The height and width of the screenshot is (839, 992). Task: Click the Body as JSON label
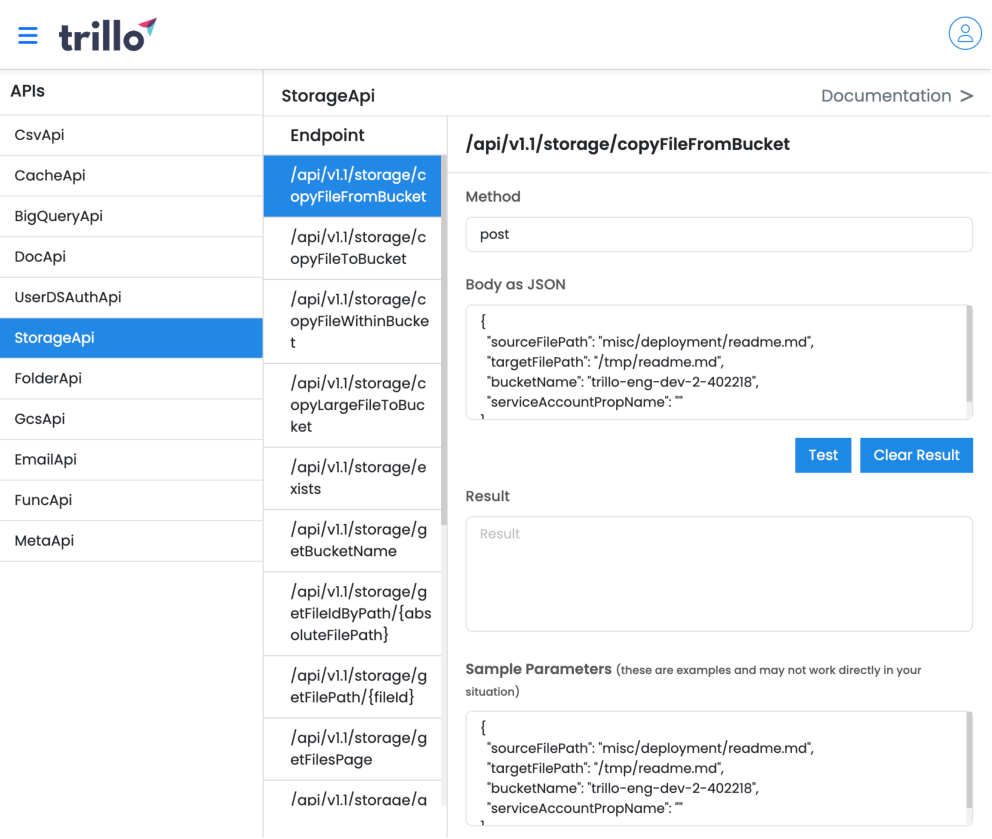[x=516, y=284]
